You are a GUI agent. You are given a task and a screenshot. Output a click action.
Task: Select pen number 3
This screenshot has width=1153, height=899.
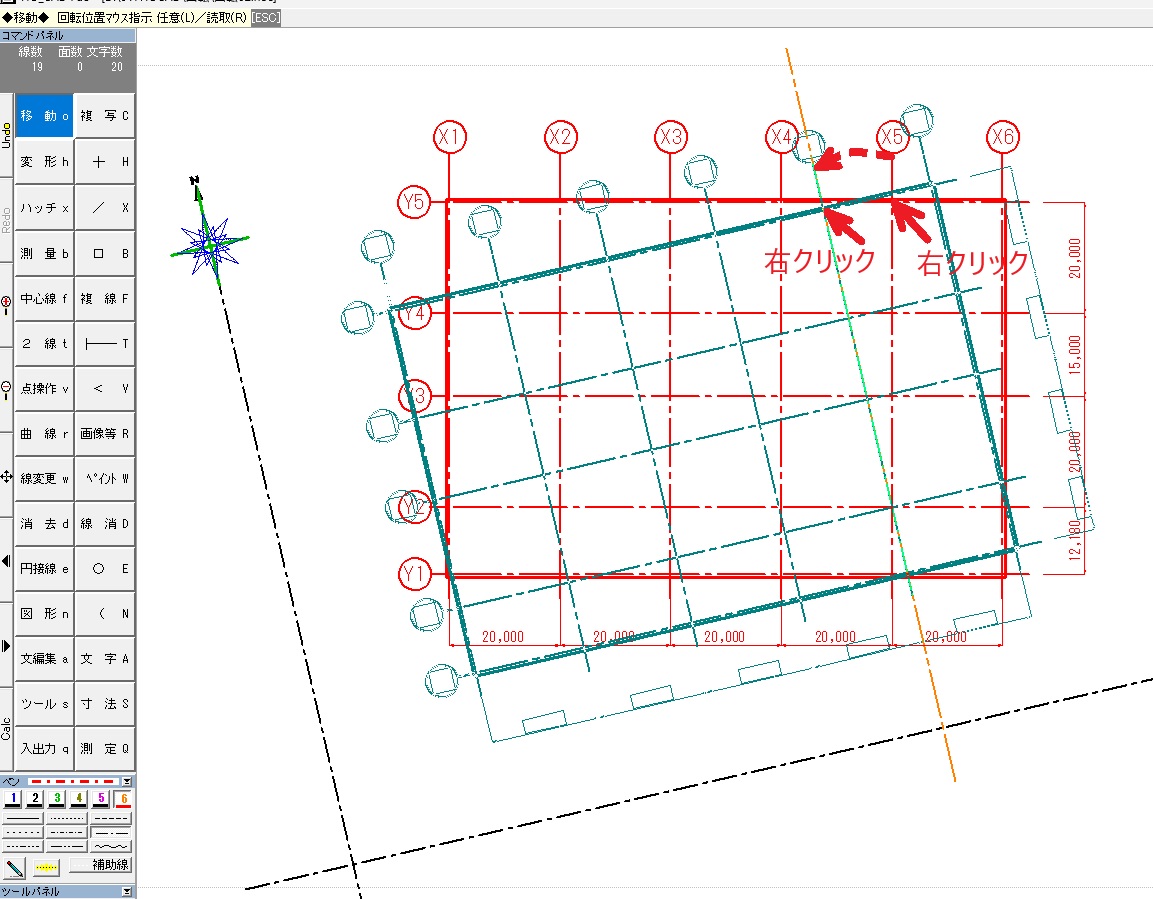point(57,798)
